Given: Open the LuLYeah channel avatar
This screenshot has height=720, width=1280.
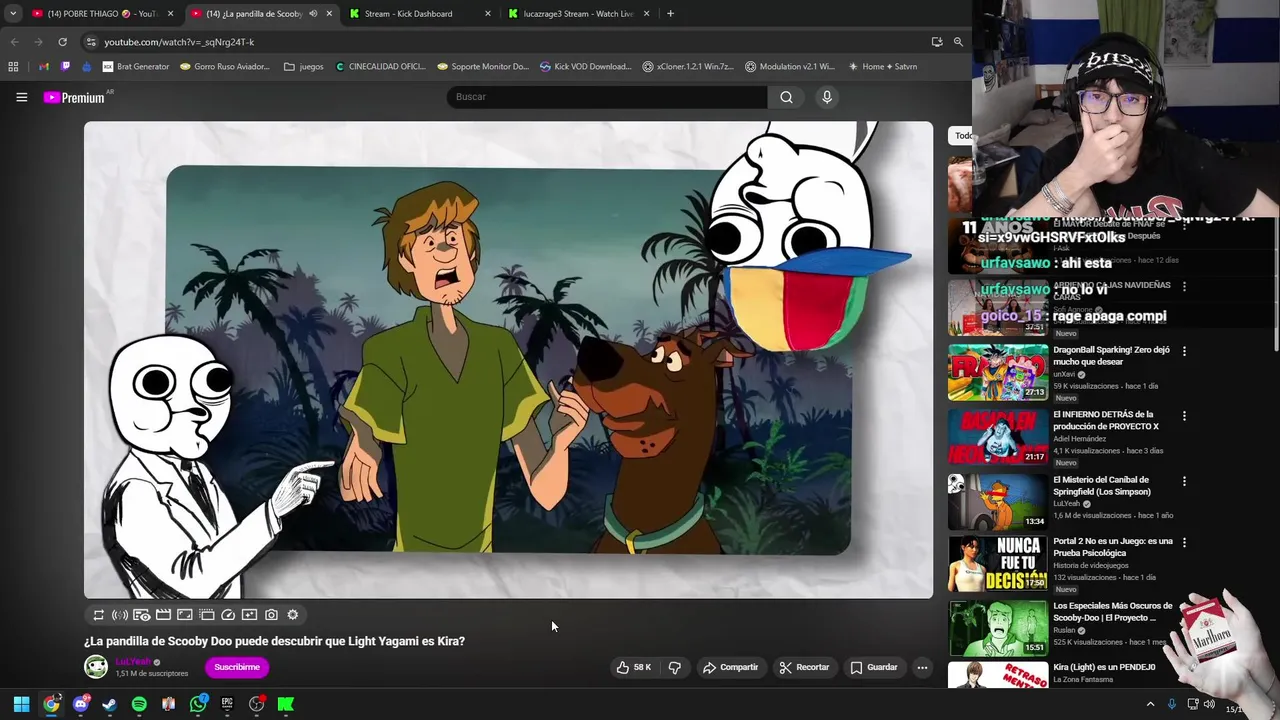Looking at the screenshot, I should [96, 667].
